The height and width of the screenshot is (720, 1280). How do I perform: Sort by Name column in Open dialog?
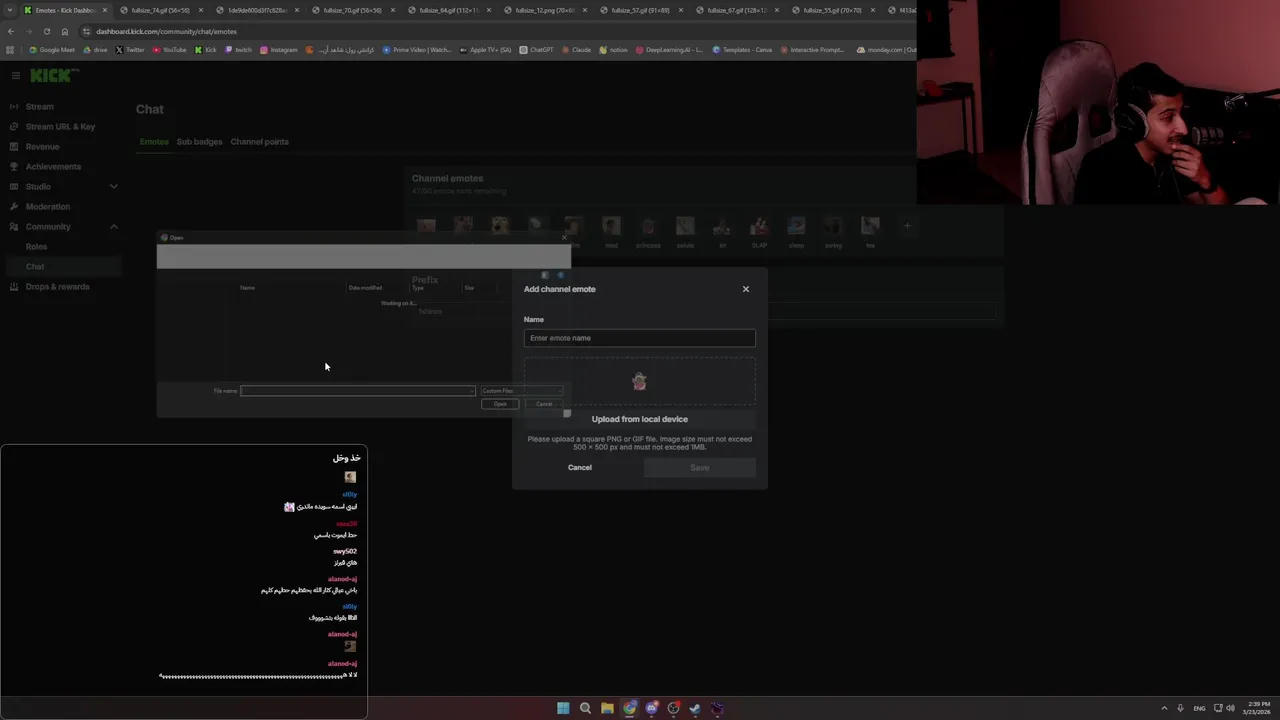click(247, 288)
